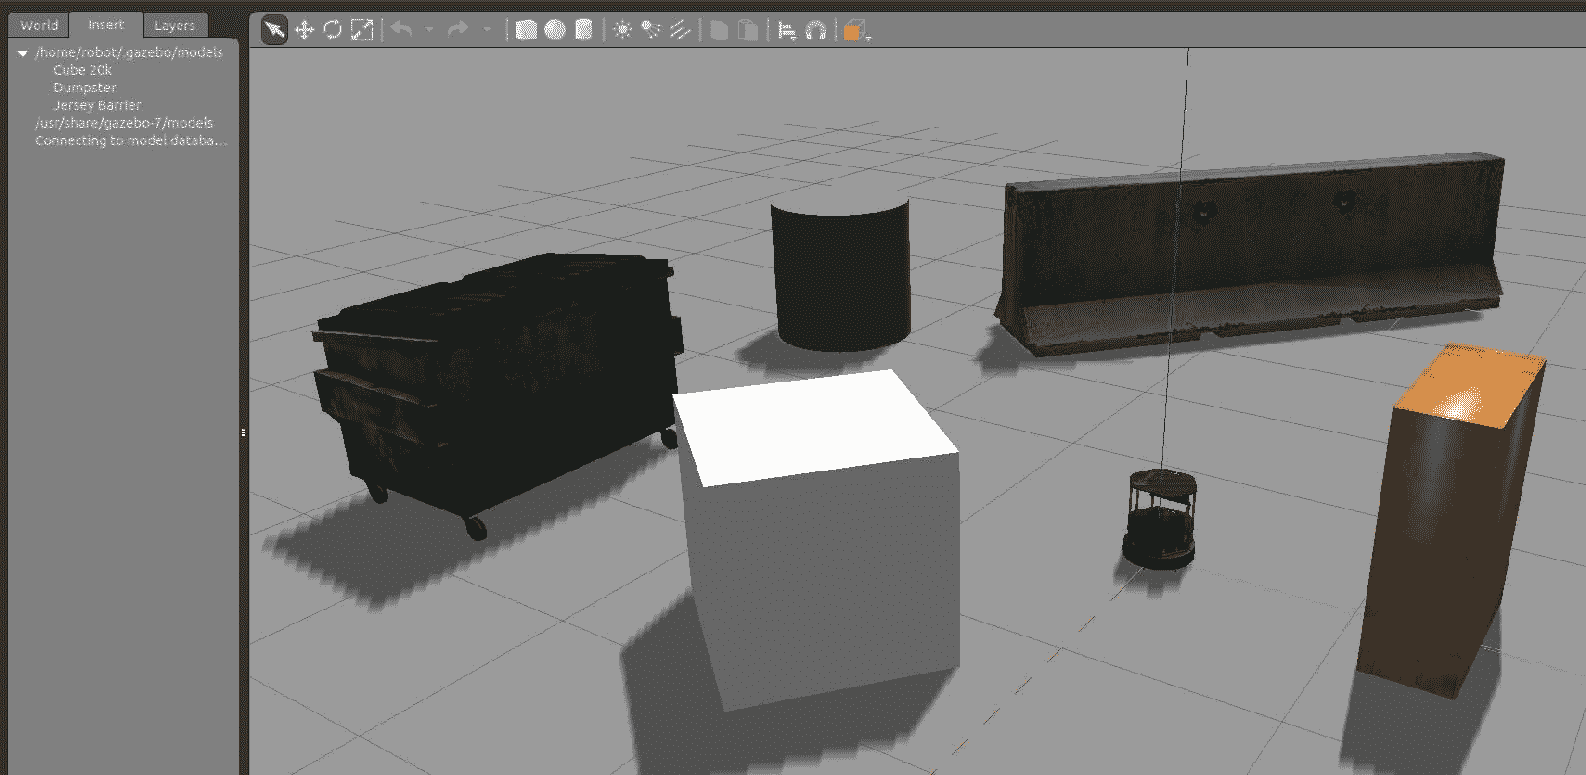
Task: Add a directional light to scene
Action: click(x=680, y=30)
